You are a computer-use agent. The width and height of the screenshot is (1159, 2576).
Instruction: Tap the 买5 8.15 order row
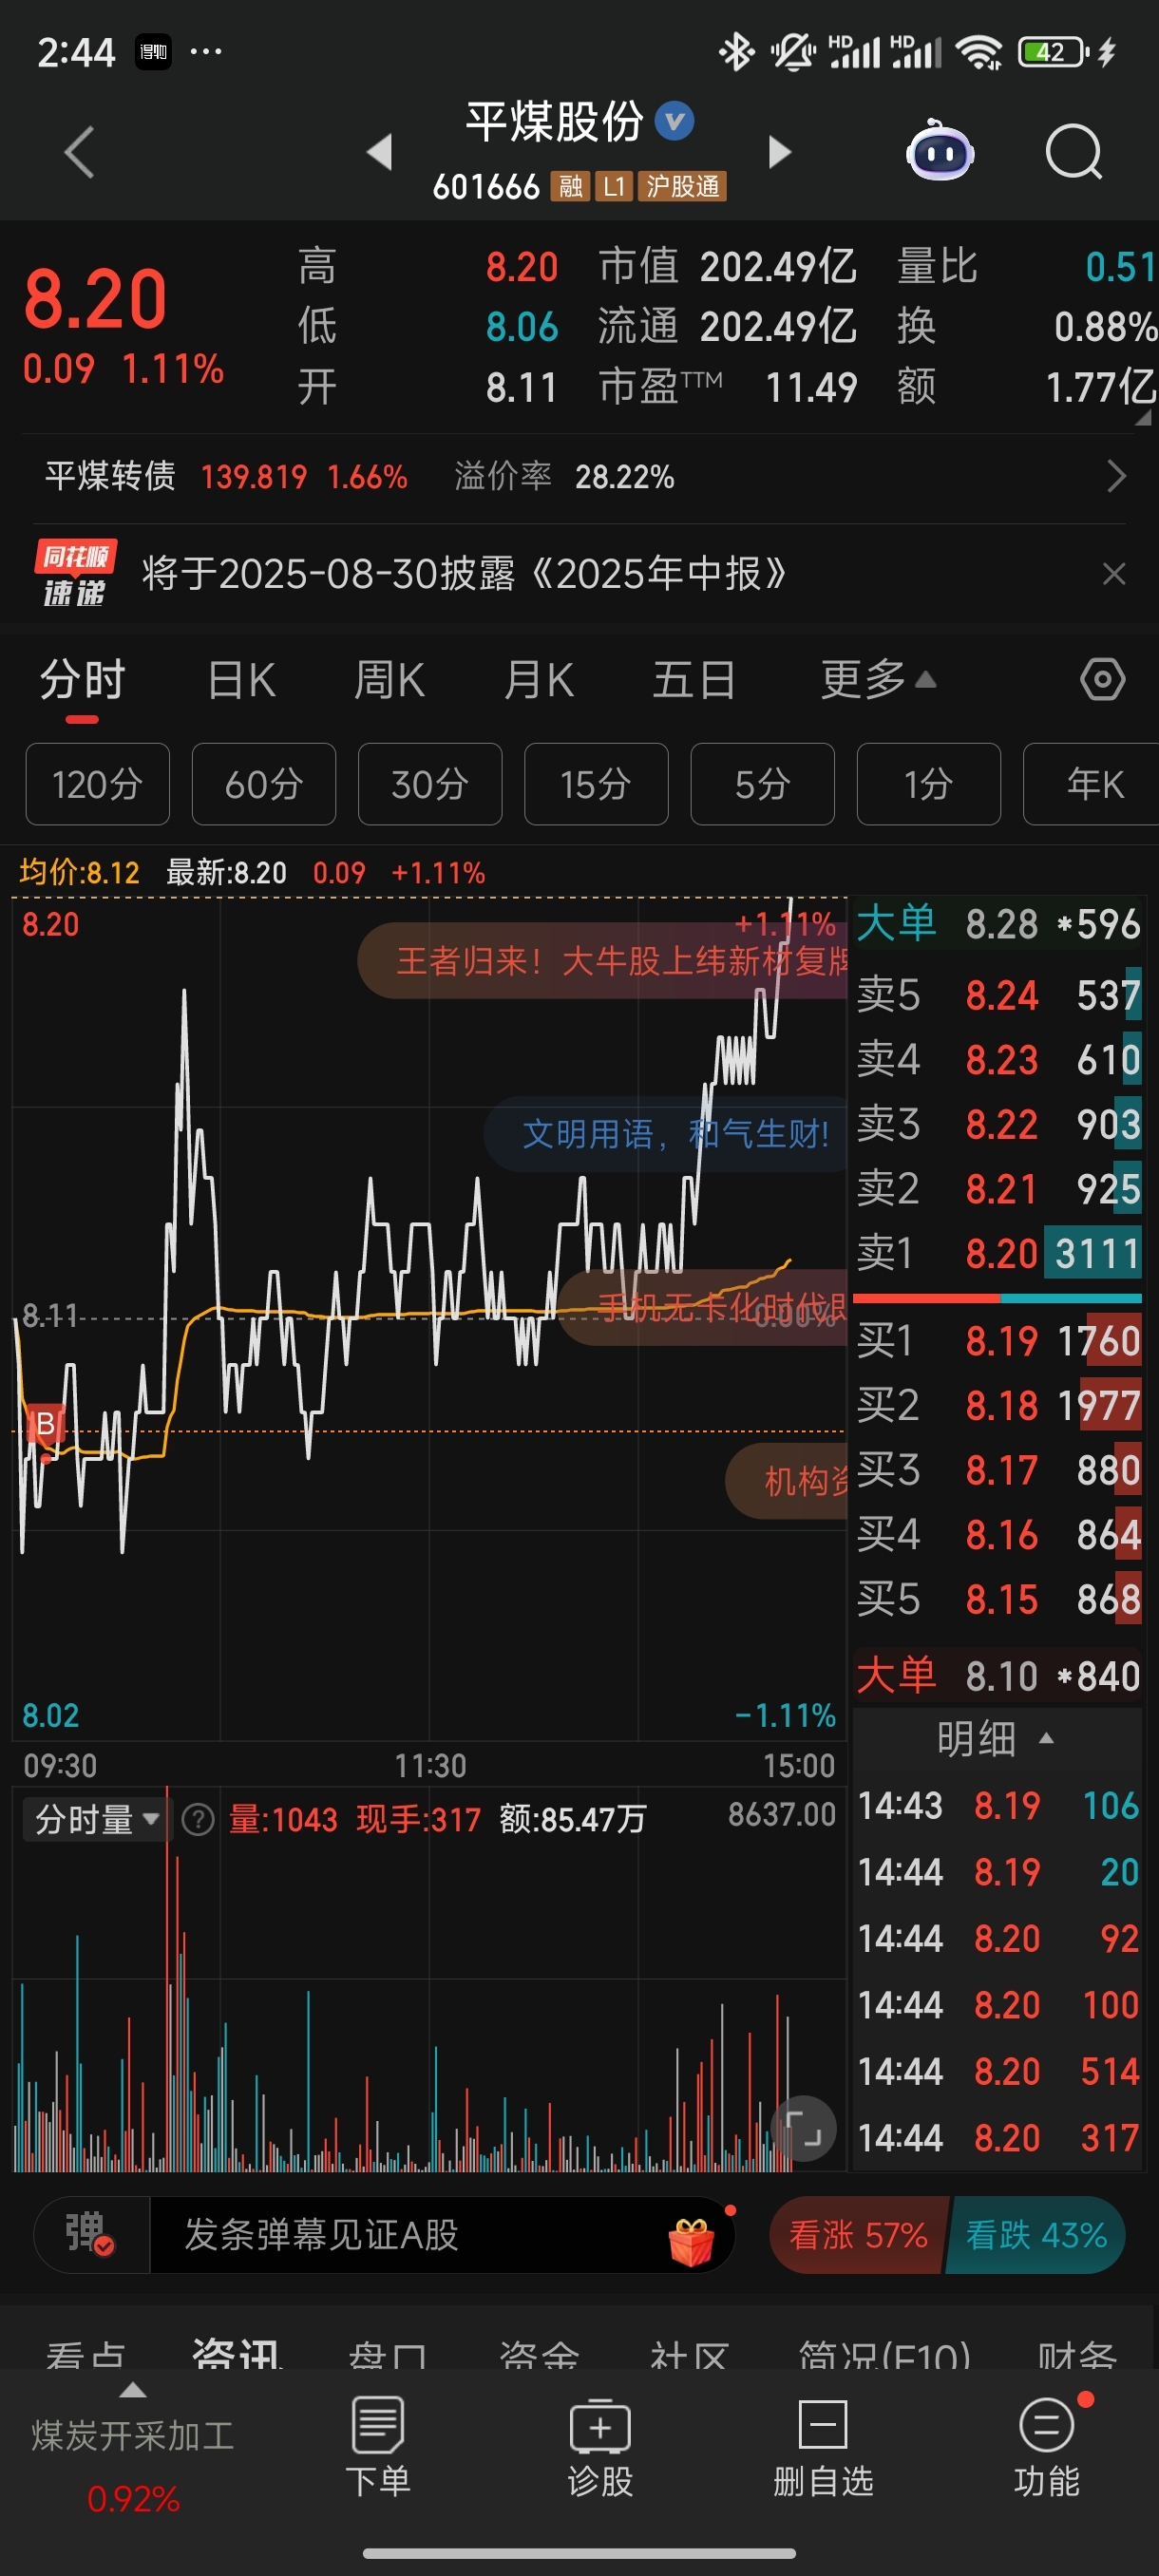pos(998,1598)
